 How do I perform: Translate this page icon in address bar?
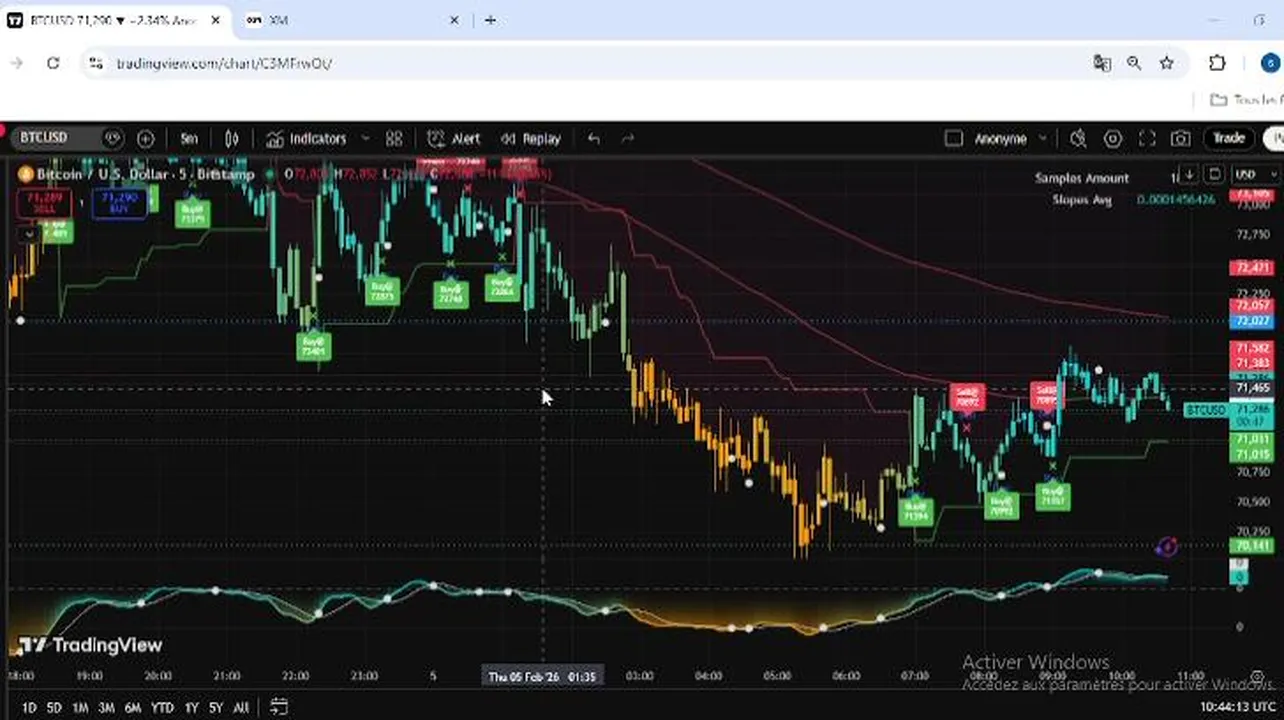coord(1102,63)
